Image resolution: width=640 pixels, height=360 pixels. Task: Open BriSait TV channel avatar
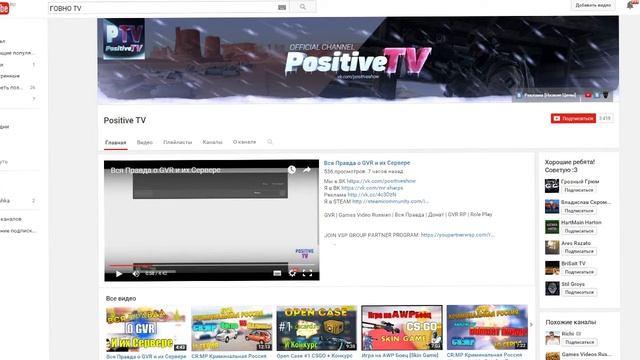pyautogui.click(x=552, y=268)
